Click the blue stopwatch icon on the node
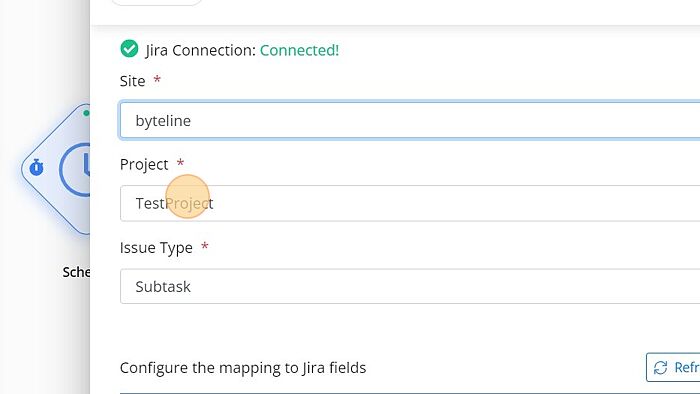The width and height of the screenshot is (700, 394). point(37,167)
